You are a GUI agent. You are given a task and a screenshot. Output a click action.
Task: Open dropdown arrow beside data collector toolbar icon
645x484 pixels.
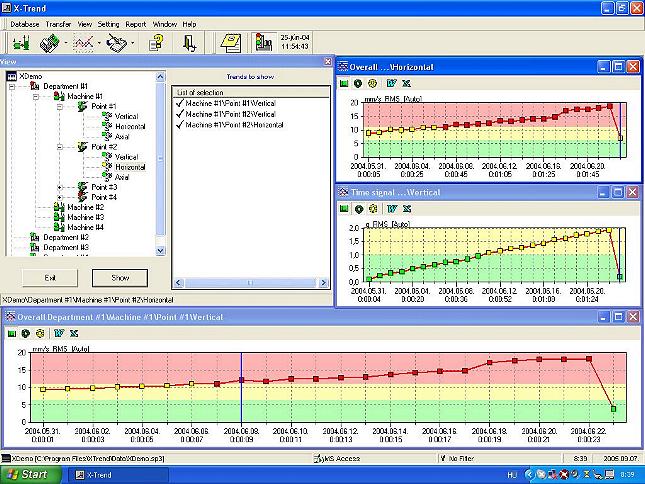(x=66, y=43)
